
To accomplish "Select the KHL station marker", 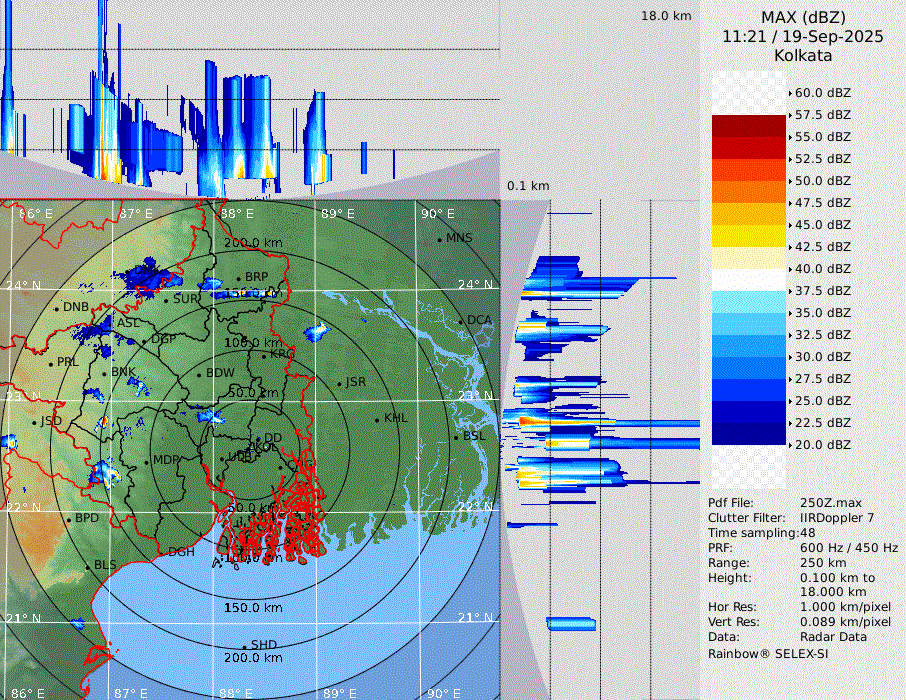I will tap(377, 419).
